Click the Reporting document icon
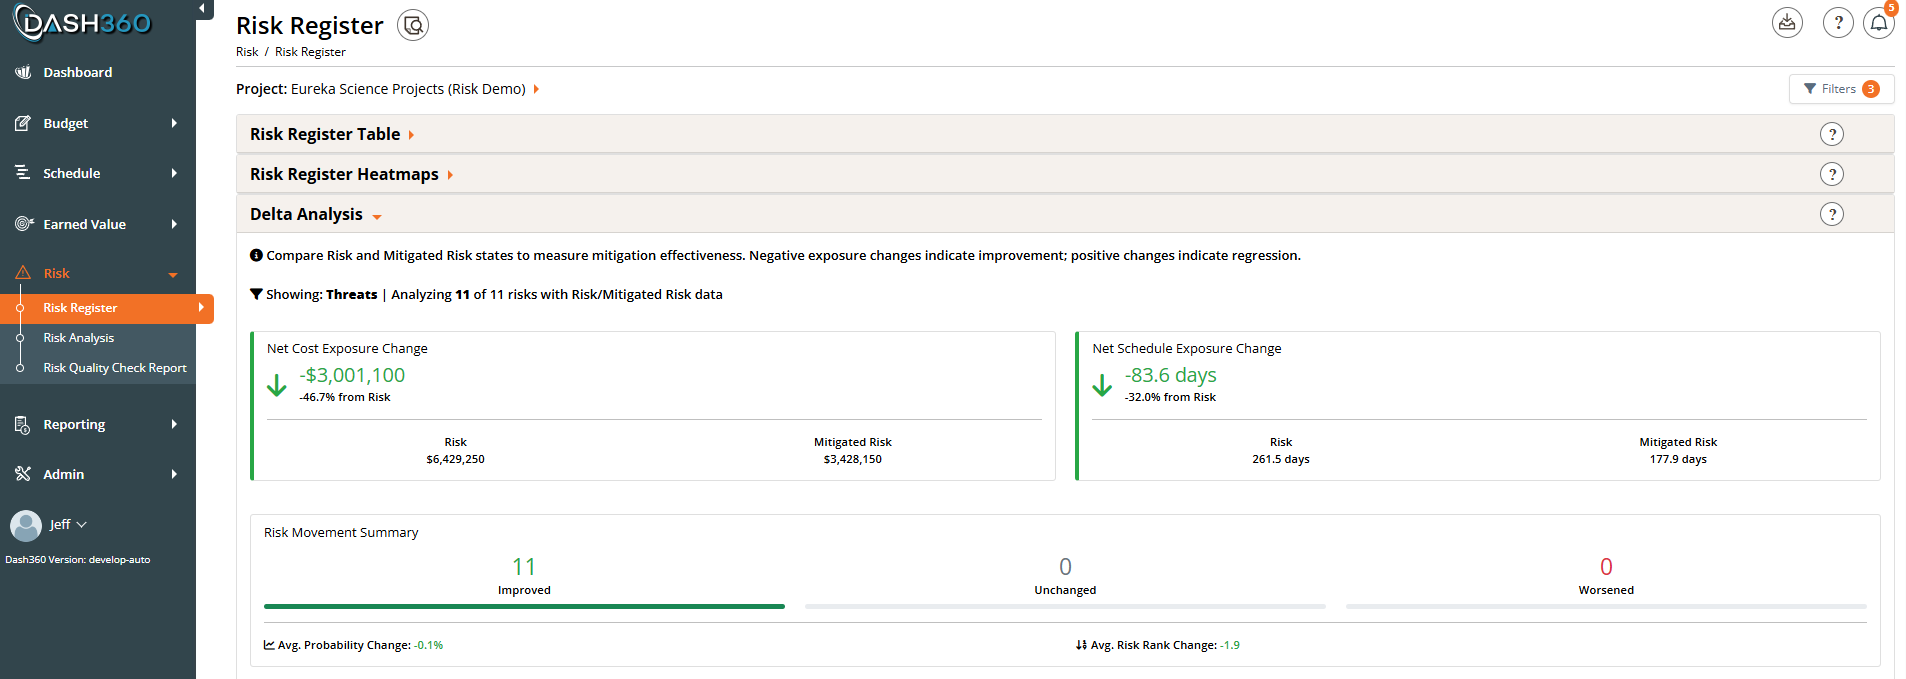1906x679 pixels. 23,424
